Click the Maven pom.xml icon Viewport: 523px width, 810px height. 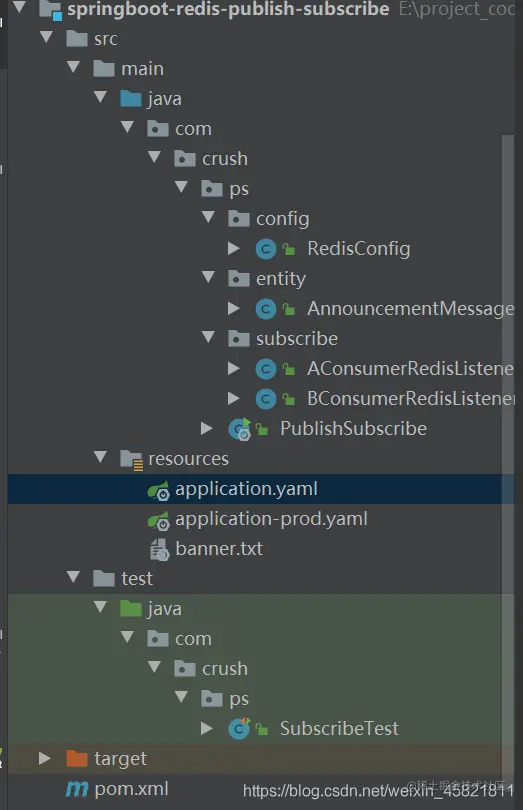[77, 789]
